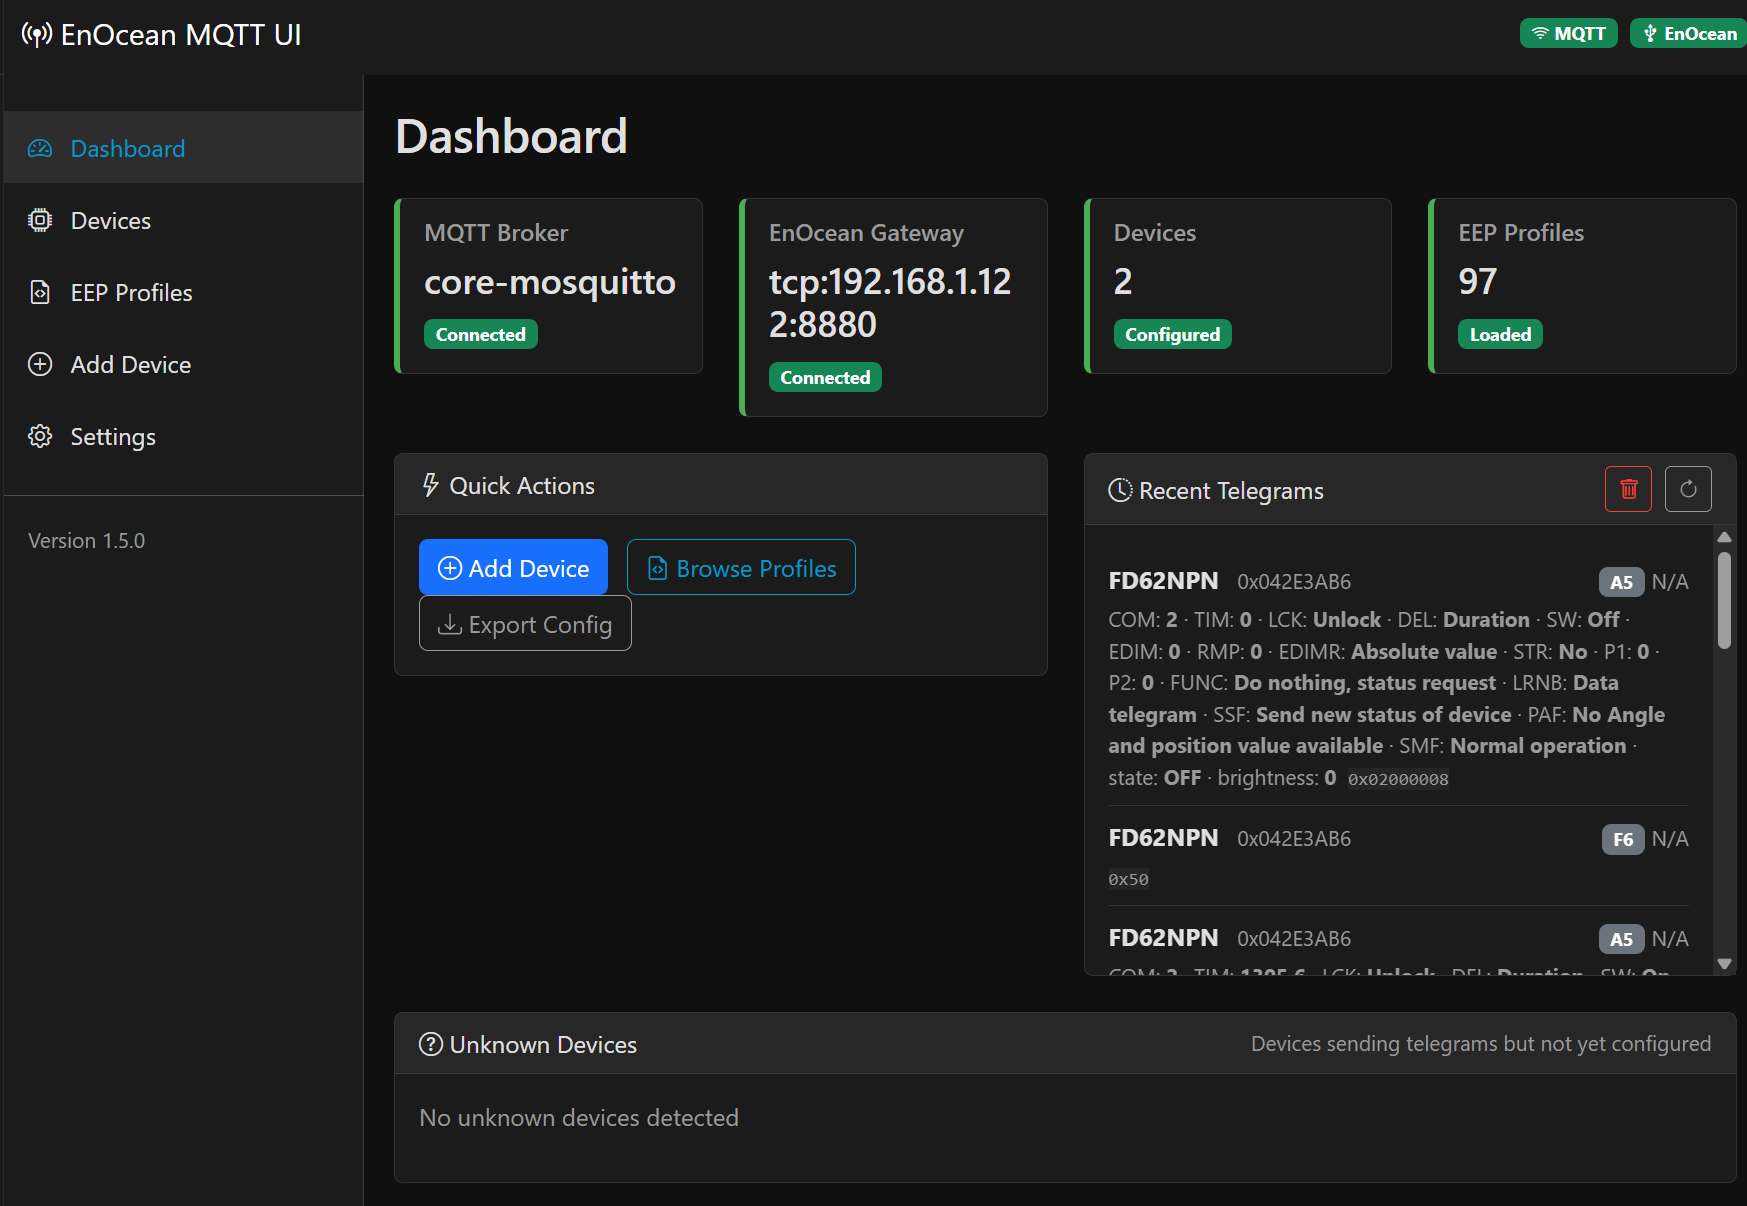Click the Settings gear icon in sidebar

[40, 437]
